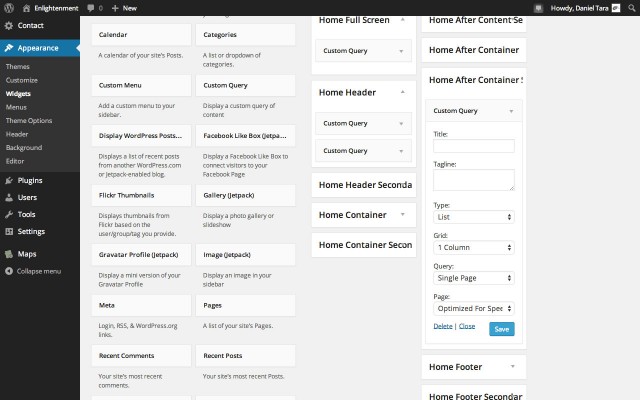The height and width of the screenshot is (400, 640).
Task: Open Background submenu item
Action: coord(24,147)
